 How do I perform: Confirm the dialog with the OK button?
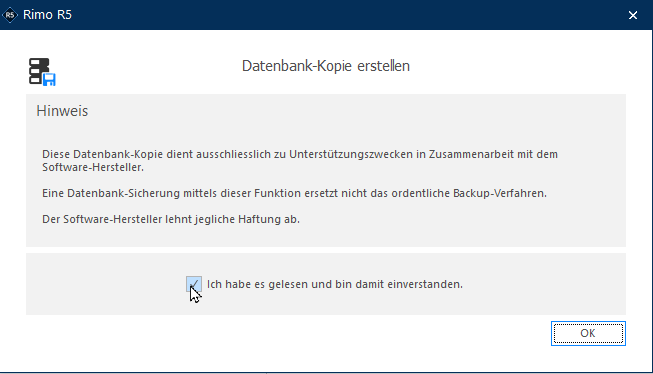click(588, 333)
